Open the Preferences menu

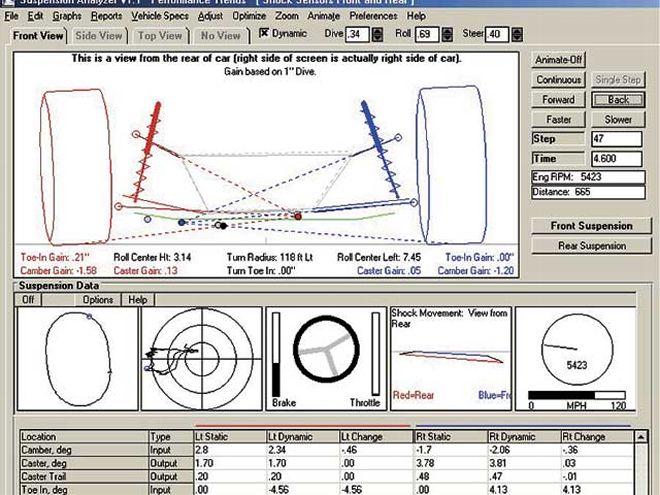coord(373,16)
